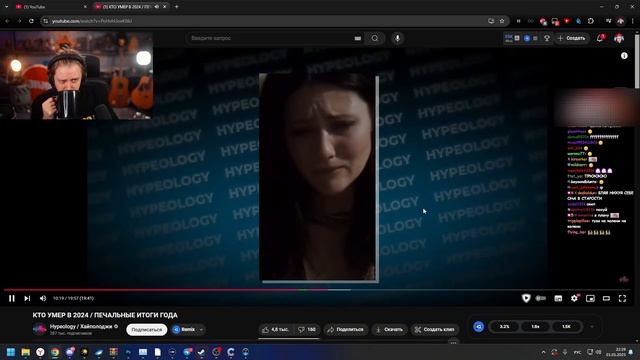
Task: Expand the Remix dropdown arrow
Action: [201, 329]
